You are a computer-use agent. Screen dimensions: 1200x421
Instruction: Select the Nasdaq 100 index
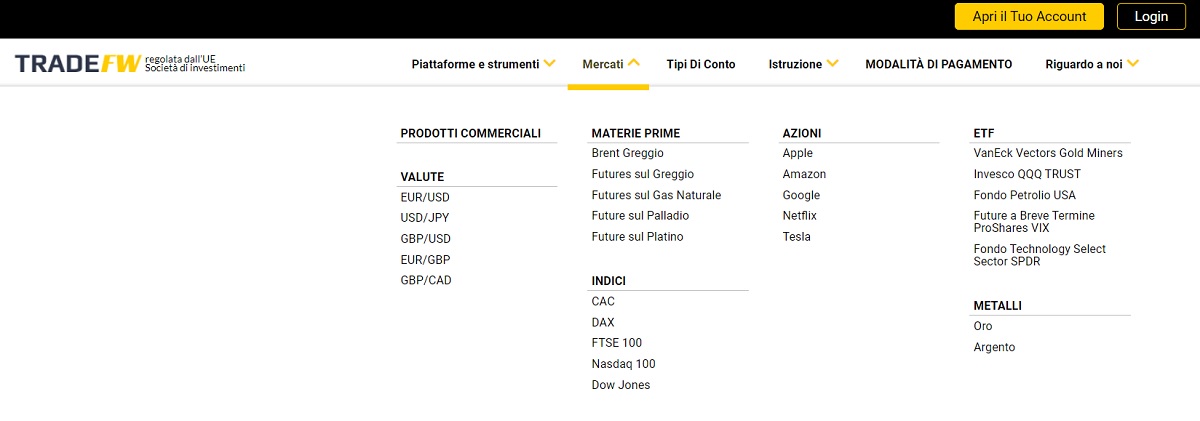pyautogui.click(x=623, y=365)
